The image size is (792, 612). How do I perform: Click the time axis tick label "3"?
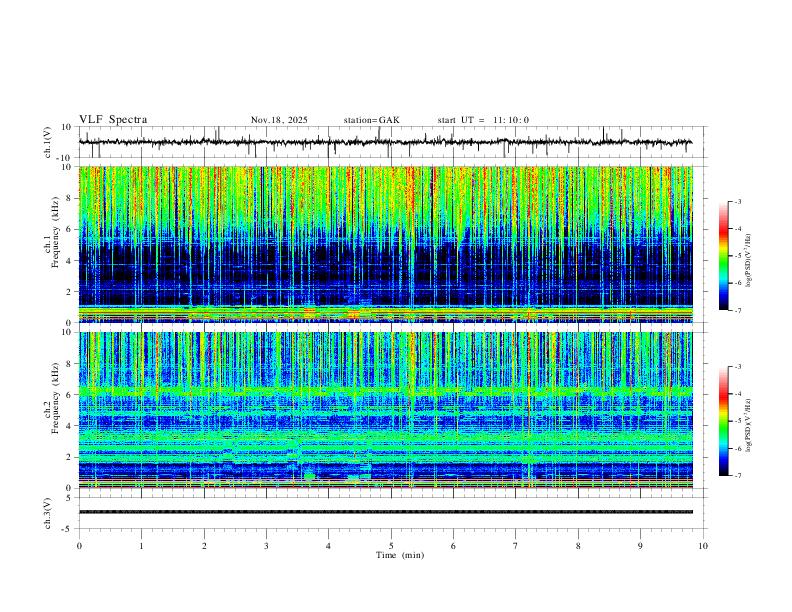(266, 546)
